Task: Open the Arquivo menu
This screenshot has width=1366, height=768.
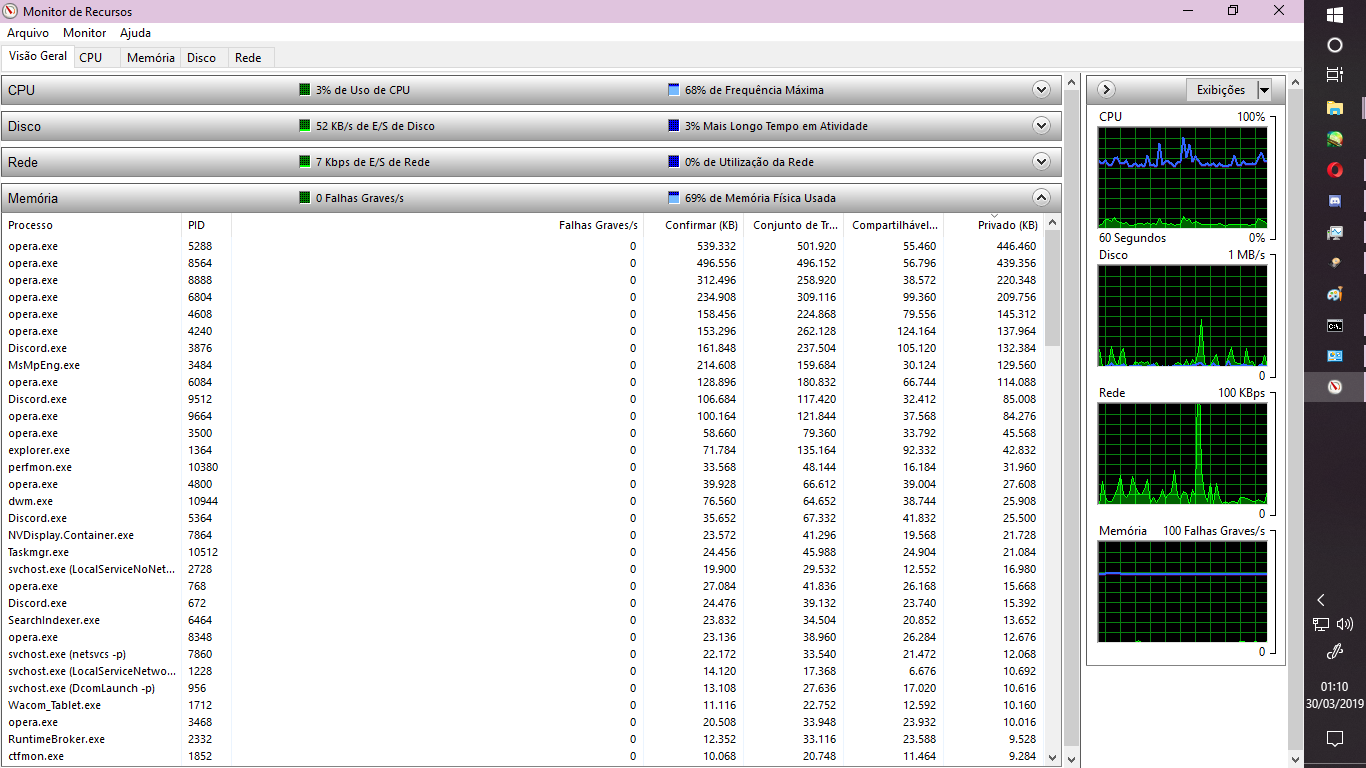Action: [x=28, y=33]
